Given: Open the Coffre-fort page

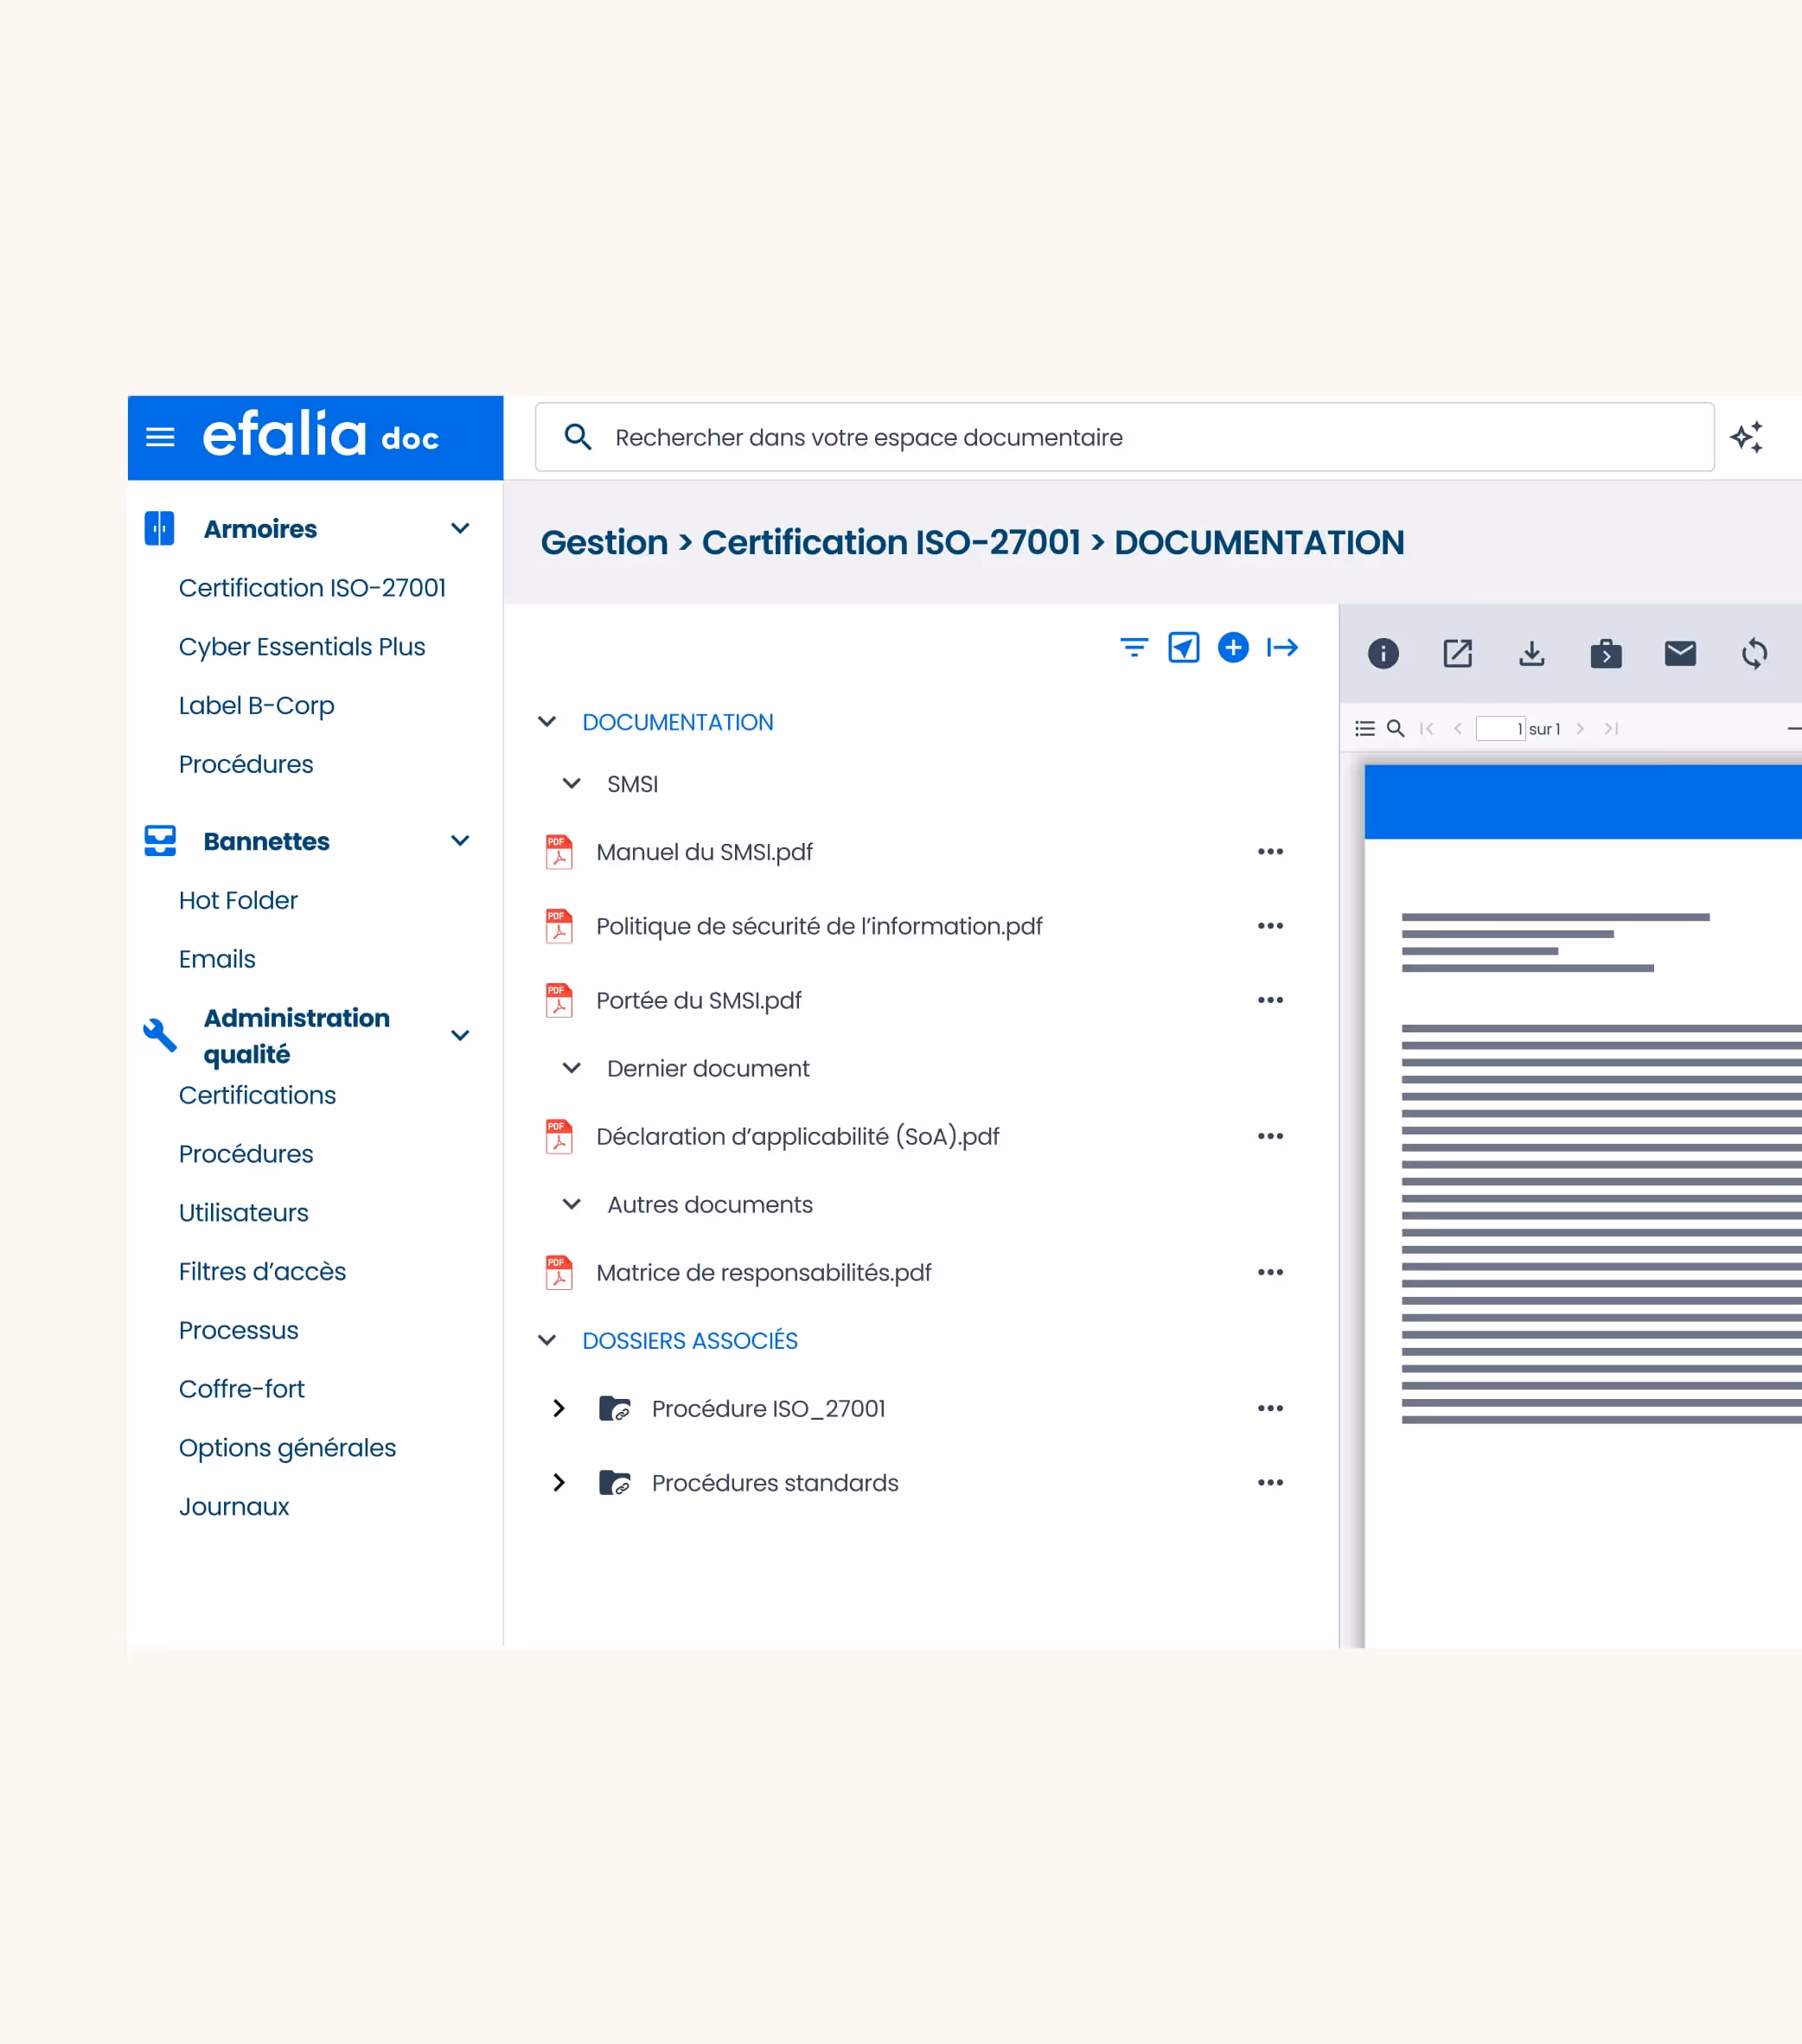Looking at the screenshot, I should [x=242, y=1389].
